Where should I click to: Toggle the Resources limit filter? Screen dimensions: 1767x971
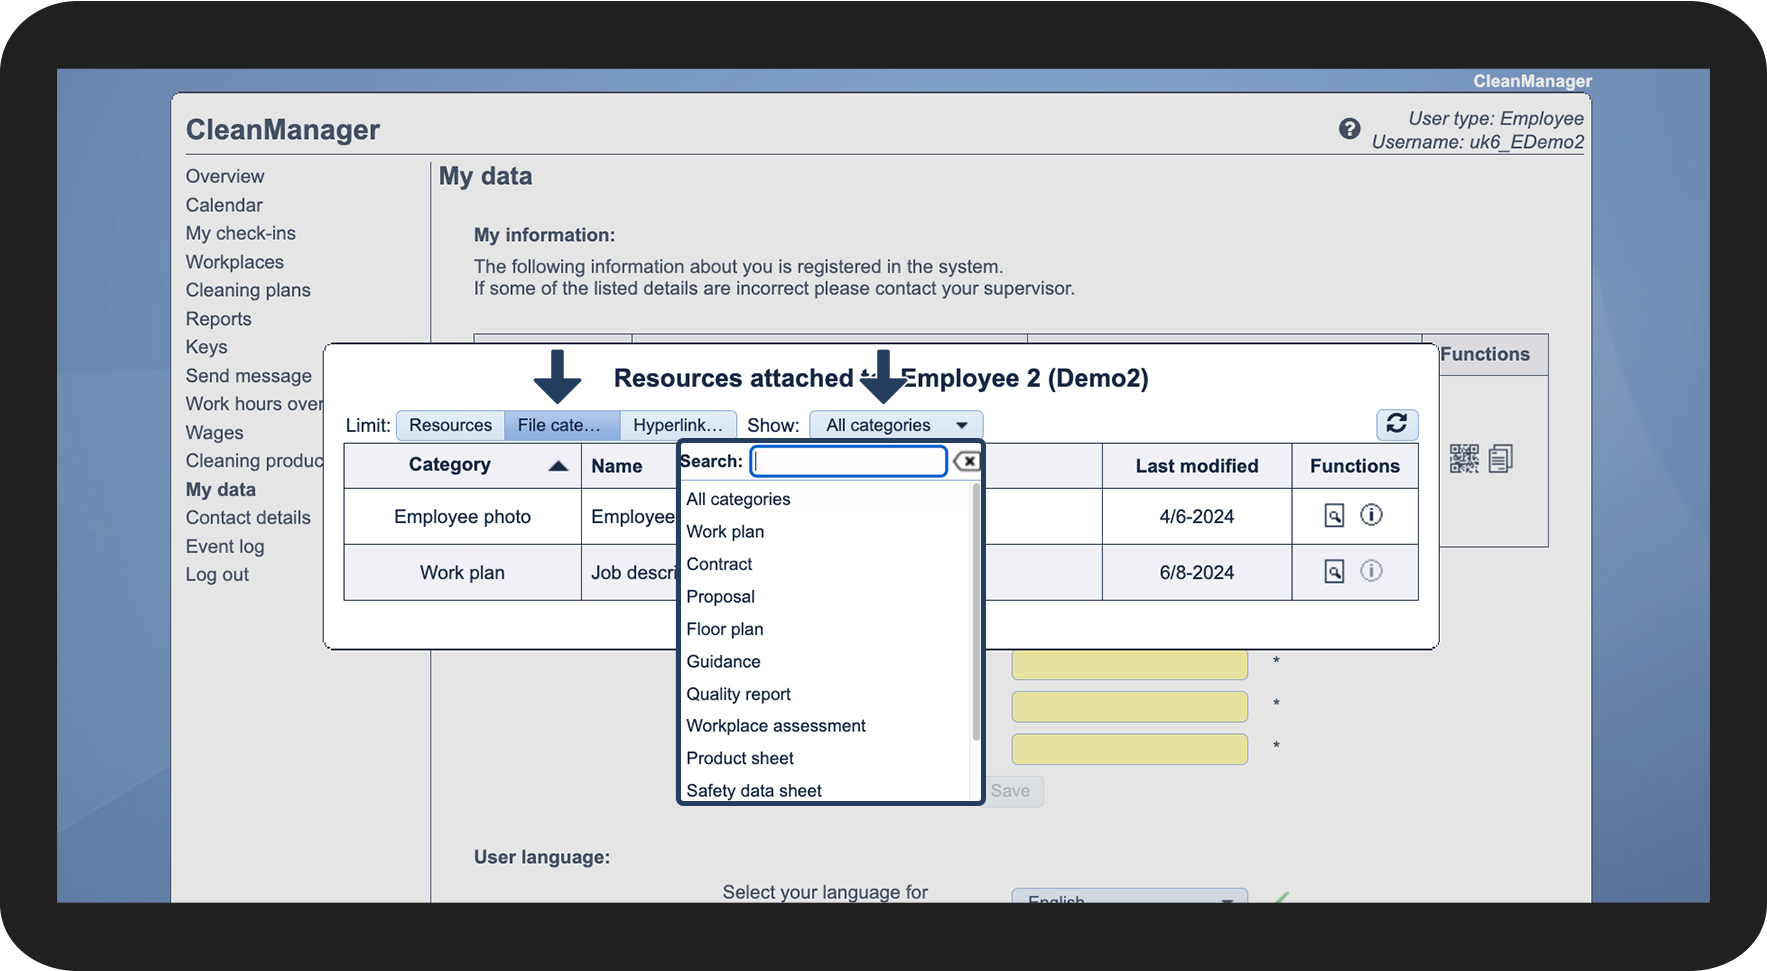coord(450,425)
